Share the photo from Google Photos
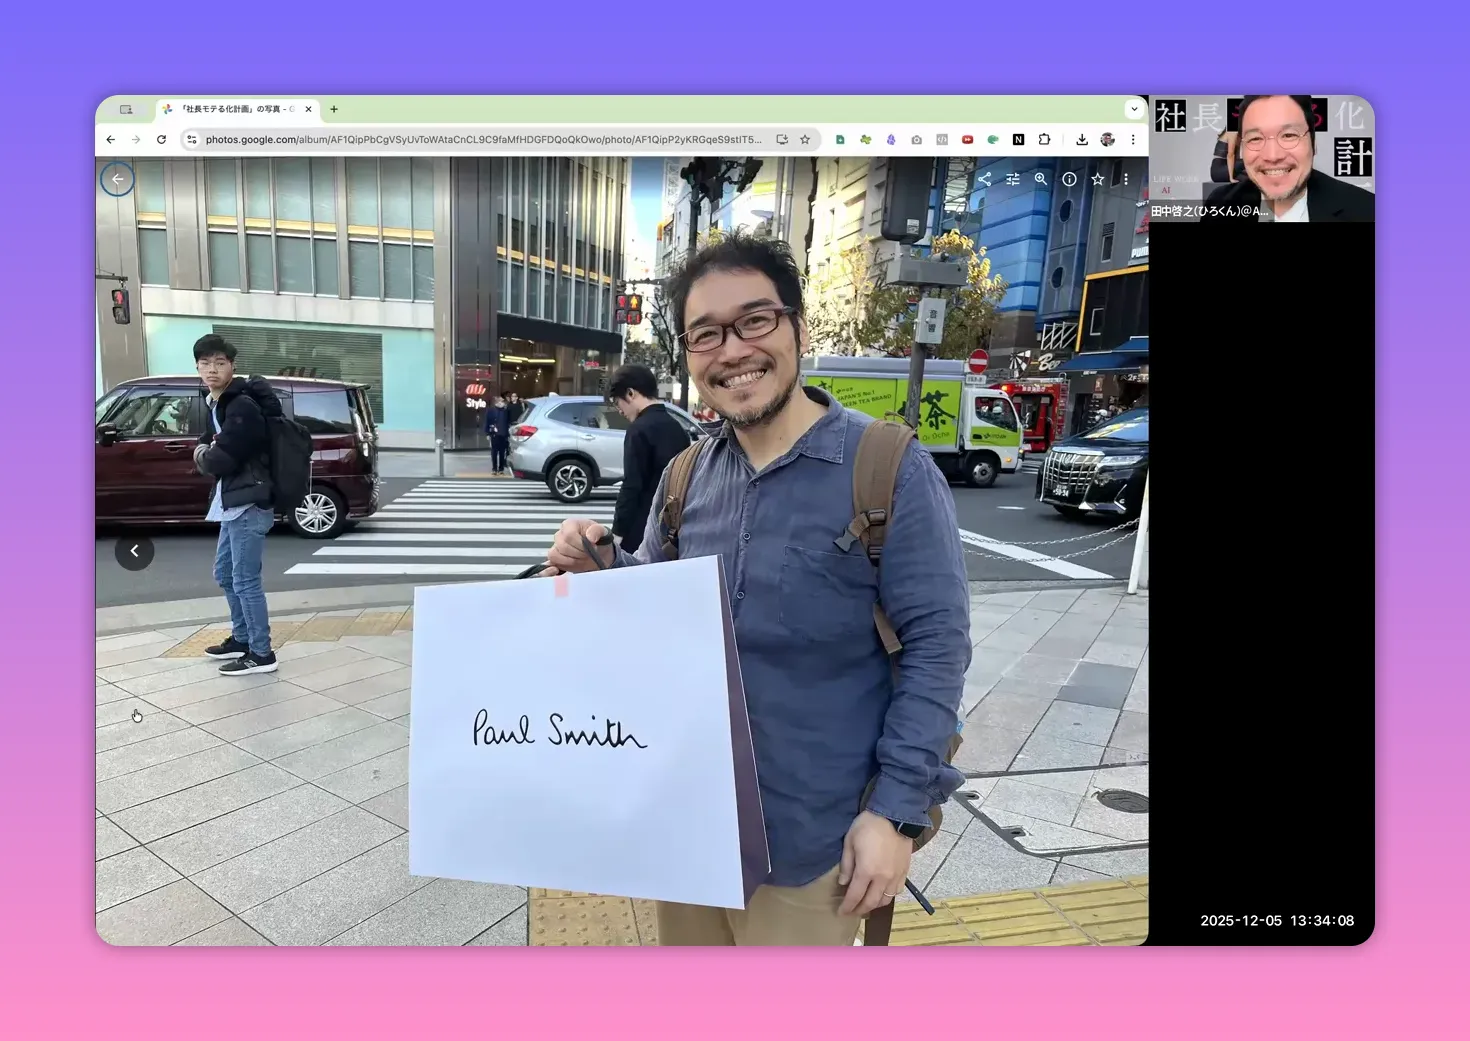Image resolution: width=1470 pixels, height=1041 pixels. [985, 179]
